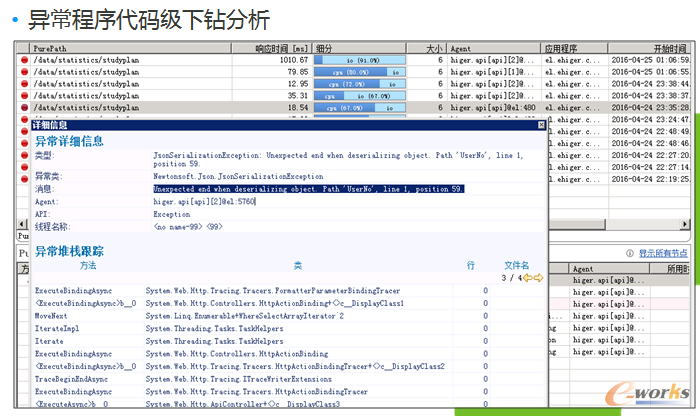Open the 显示所有节点 link
Image resolution: width=700 pixels, height=416 pixels.
pyautogui.click(x=665, y=254)
